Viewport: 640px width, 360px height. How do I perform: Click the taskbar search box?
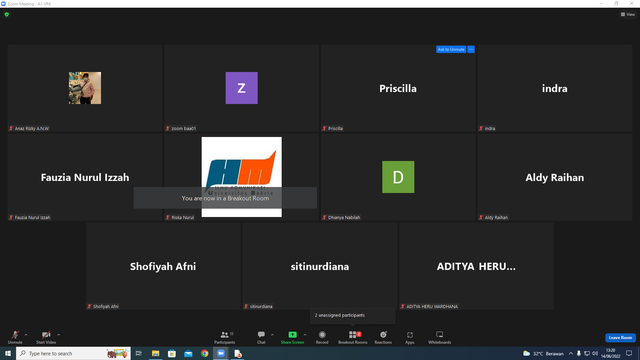click(x=73, y=353)
